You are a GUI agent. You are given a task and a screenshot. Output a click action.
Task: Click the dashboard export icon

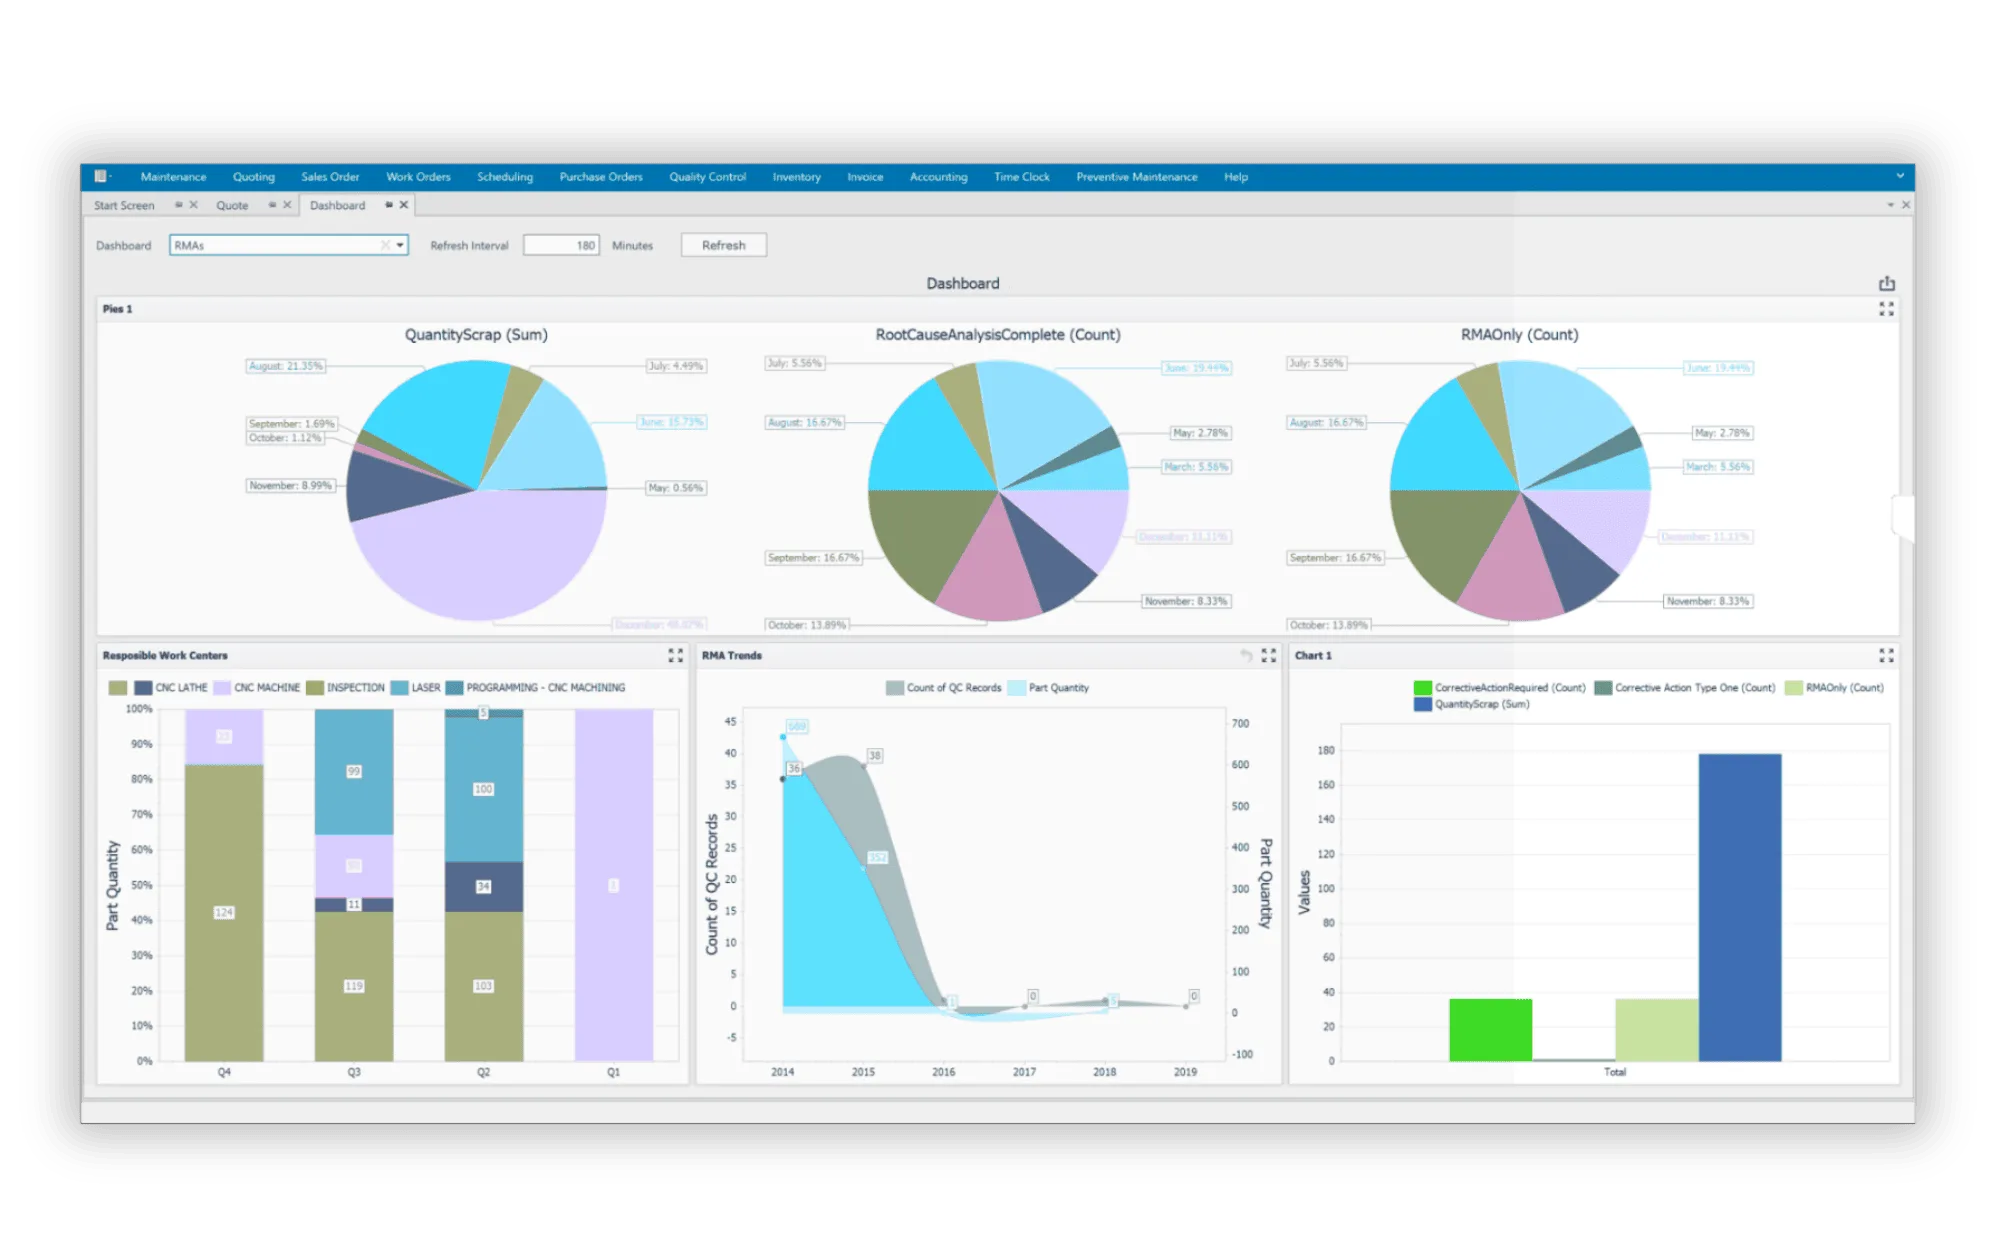(x=1886, y=284)
